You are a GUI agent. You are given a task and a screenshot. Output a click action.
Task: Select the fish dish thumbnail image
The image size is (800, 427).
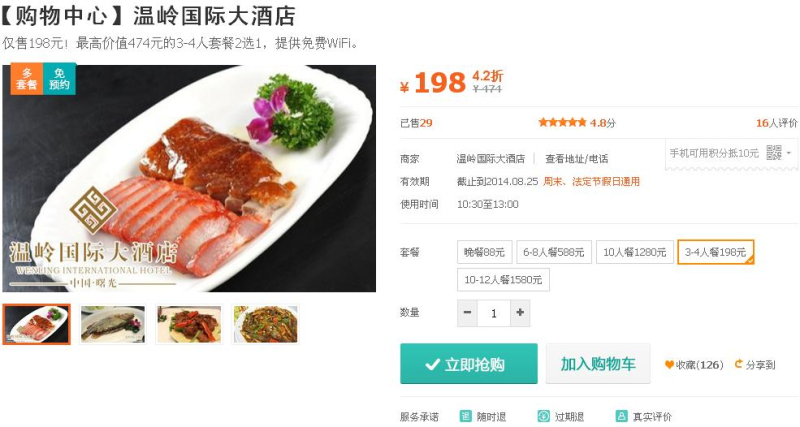coord(113,324)
